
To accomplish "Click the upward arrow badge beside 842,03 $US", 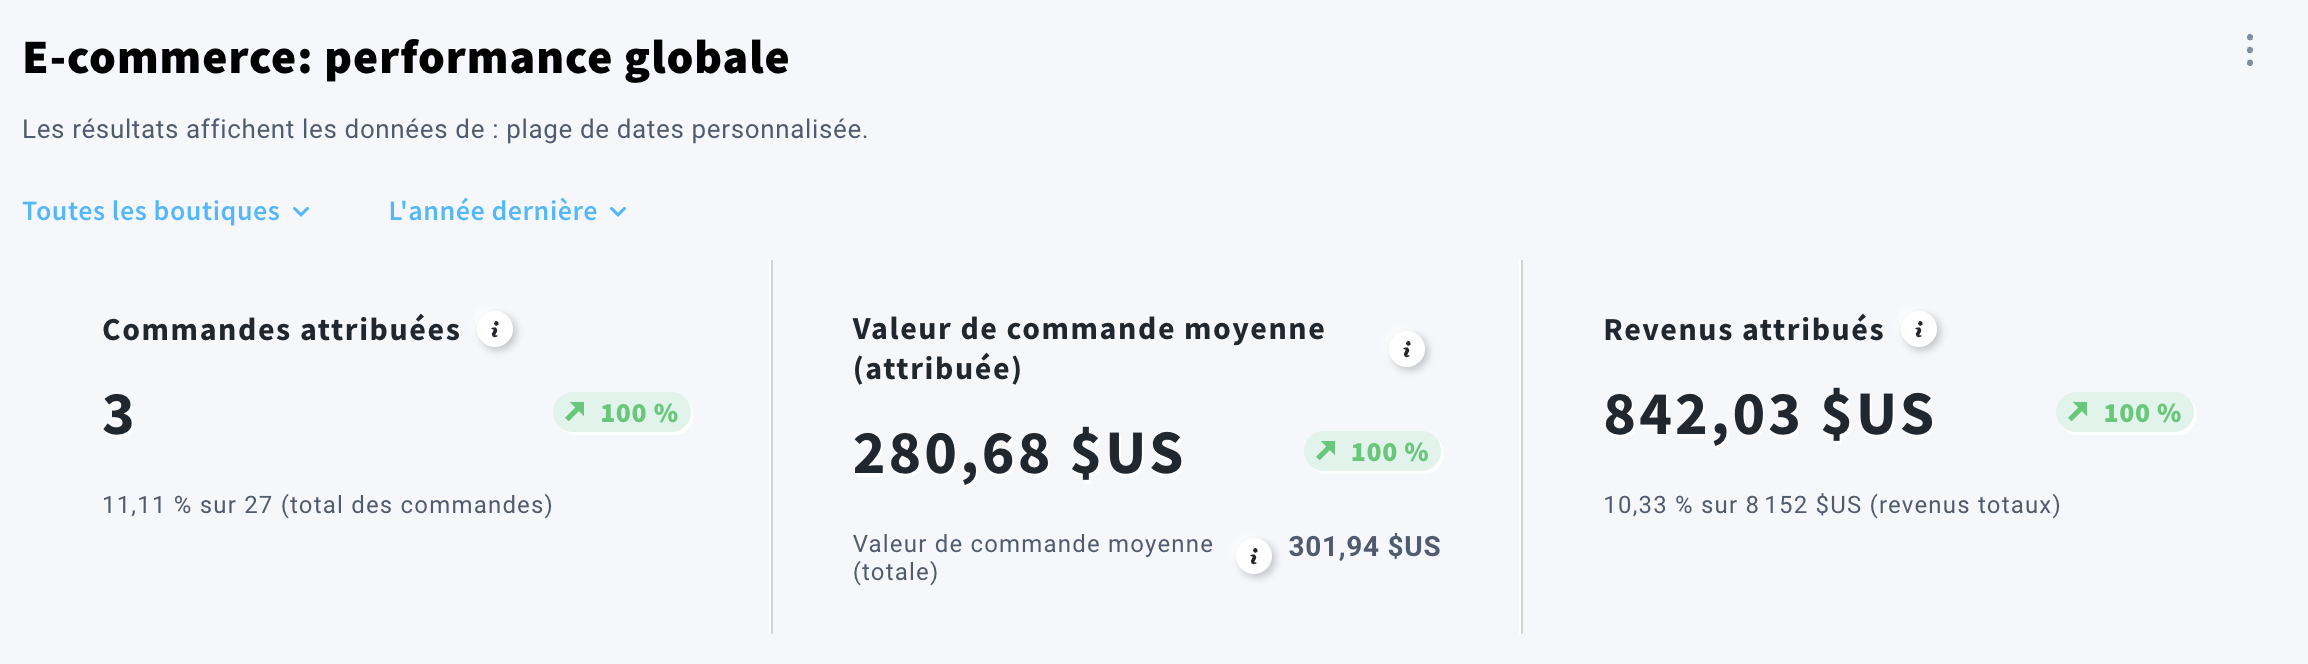I will pos(2122,411).
